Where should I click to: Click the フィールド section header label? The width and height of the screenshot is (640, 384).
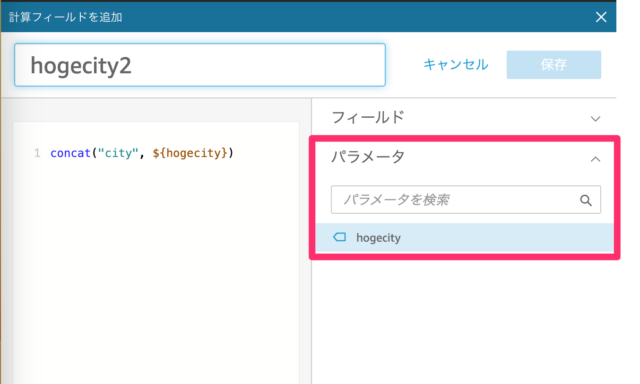[368, 118]
